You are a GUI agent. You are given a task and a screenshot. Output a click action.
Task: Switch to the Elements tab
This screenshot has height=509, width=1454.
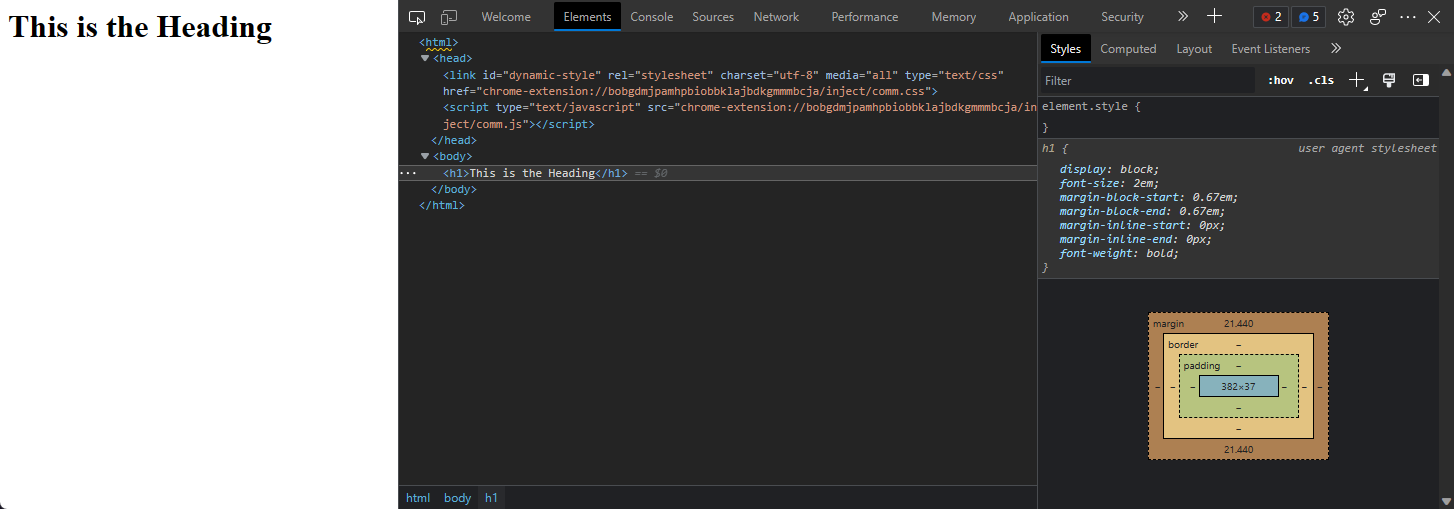coord(587,17)
